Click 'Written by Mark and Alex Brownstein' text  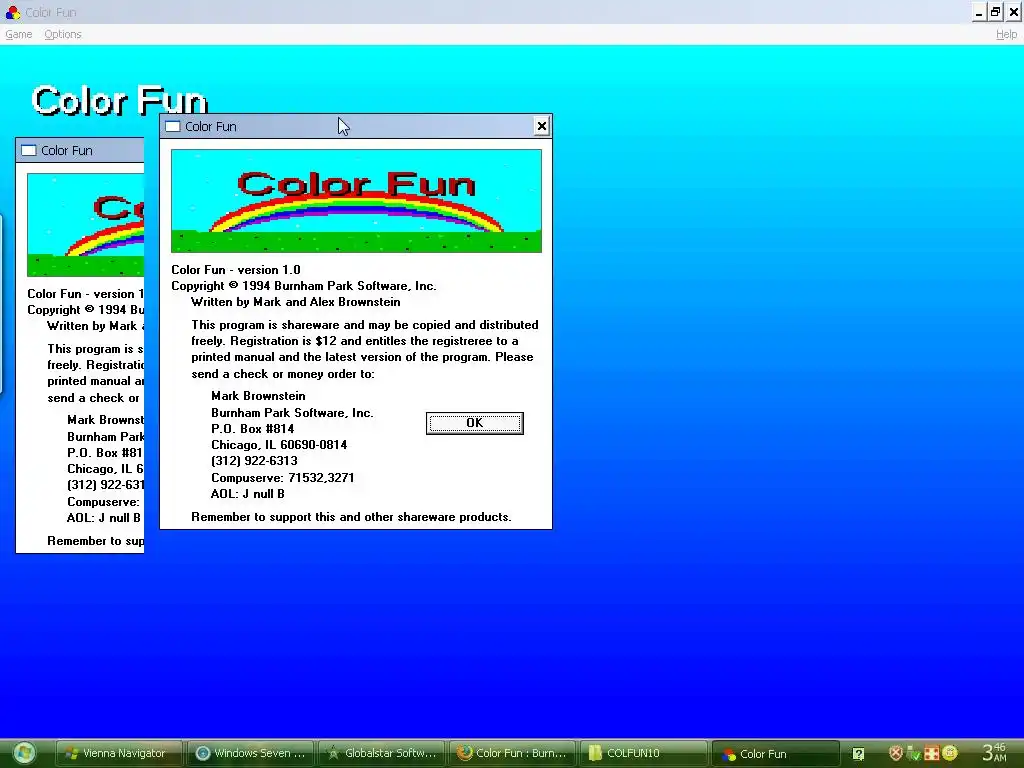[296, 302]
